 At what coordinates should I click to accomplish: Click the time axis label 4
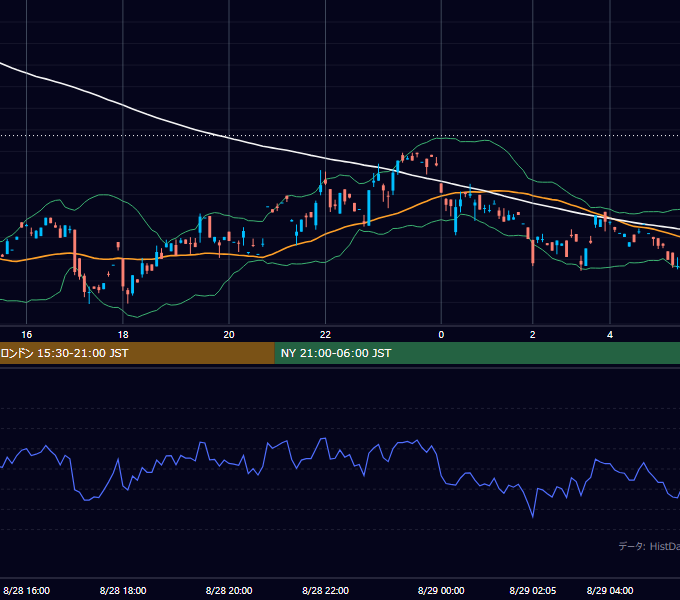[610, 335]
